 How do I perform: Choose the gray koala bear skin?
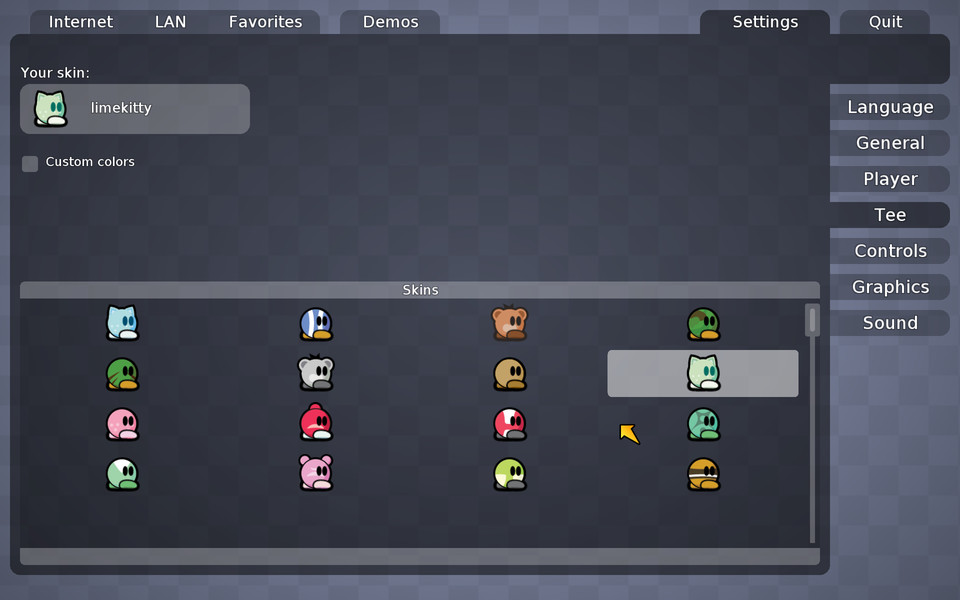point(316,372)
